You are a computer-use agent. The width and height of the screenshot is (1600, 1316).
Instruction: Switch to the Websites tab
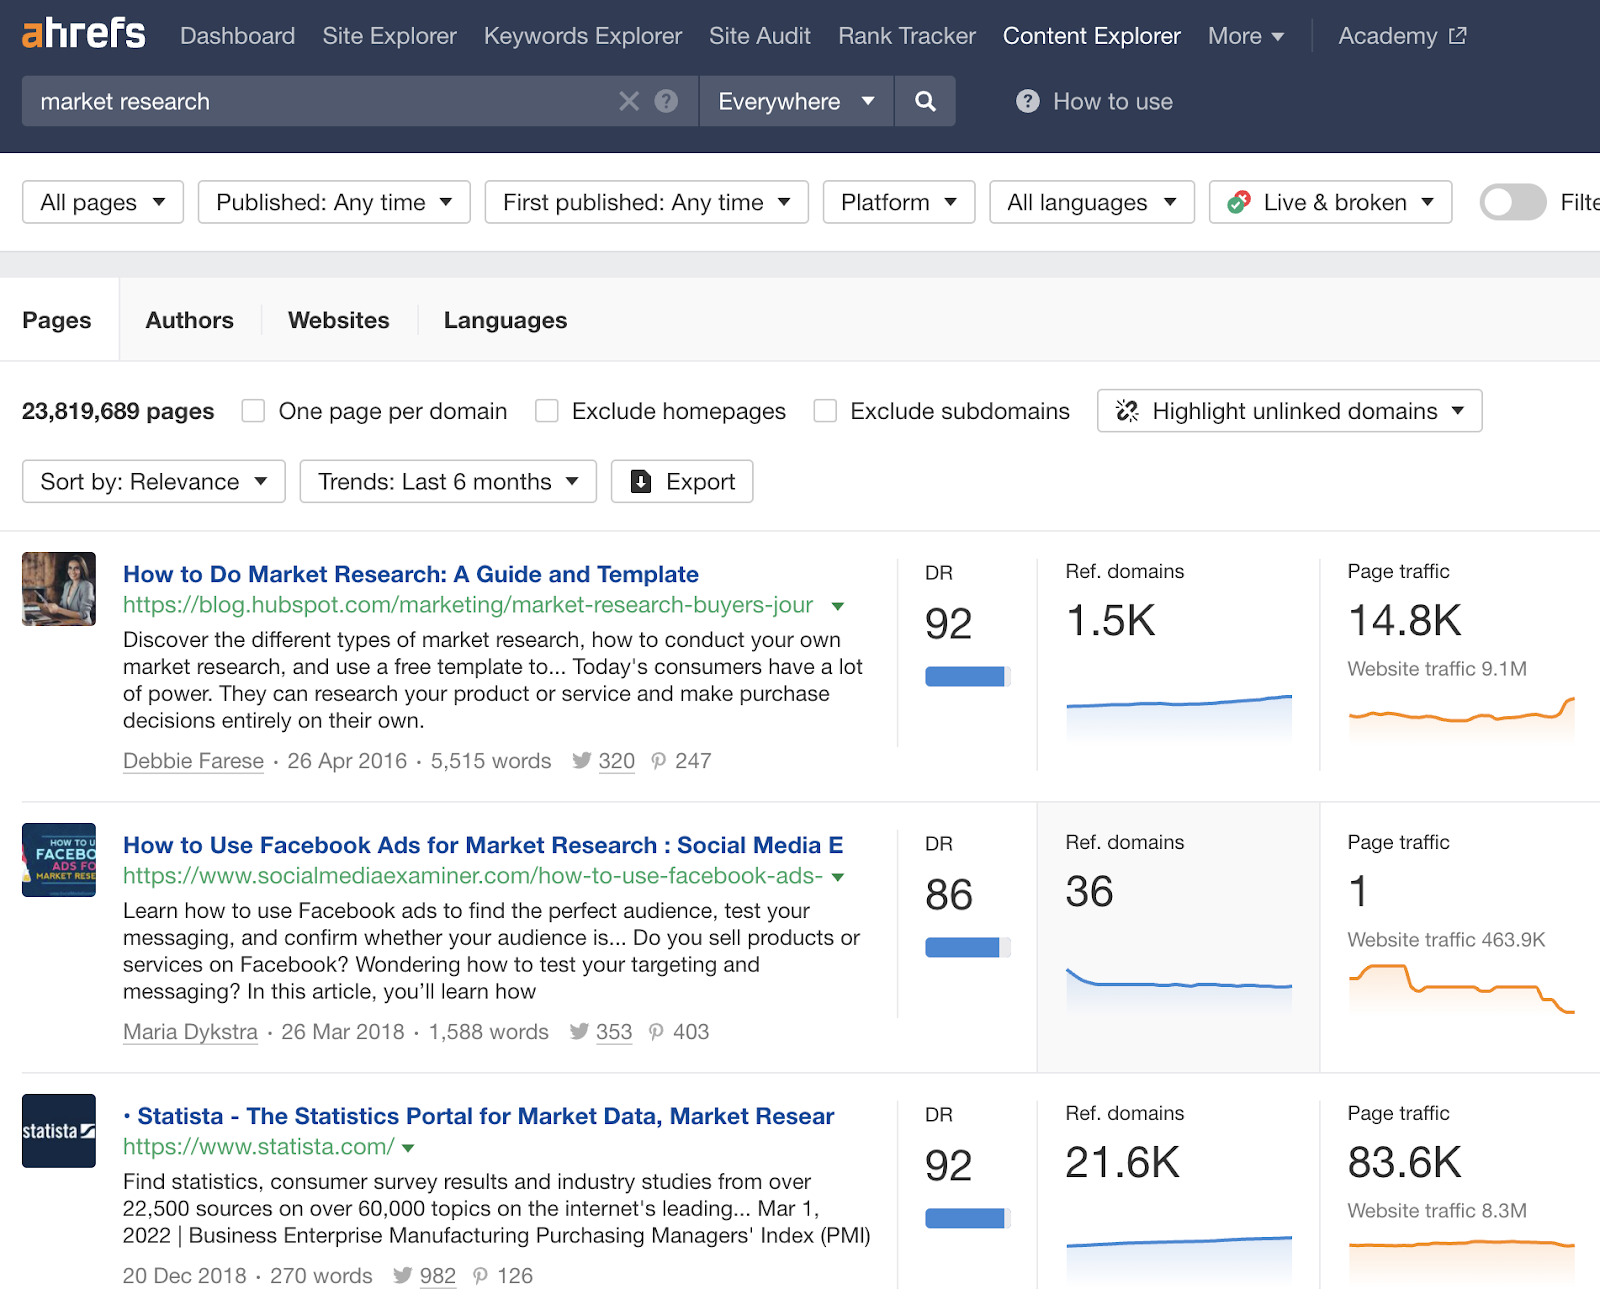tap(339, 320)
